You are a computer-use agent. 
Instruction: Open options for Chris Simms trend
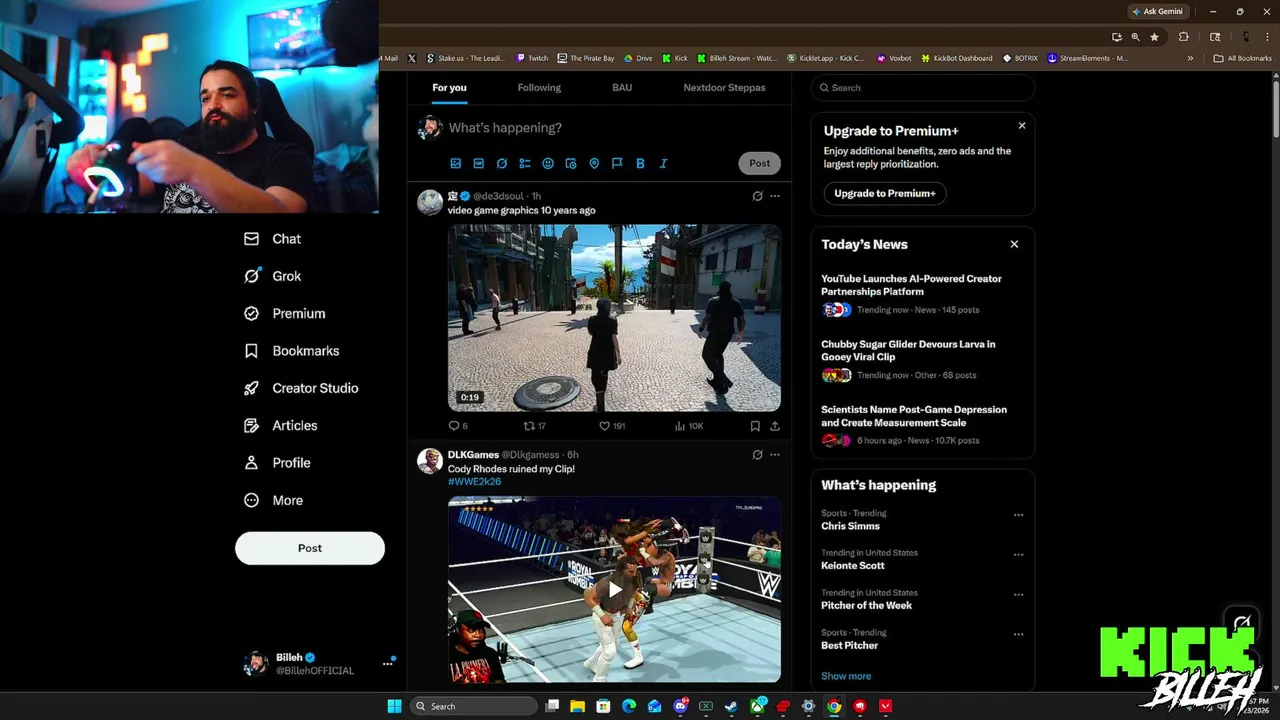tap(1018, 515)
